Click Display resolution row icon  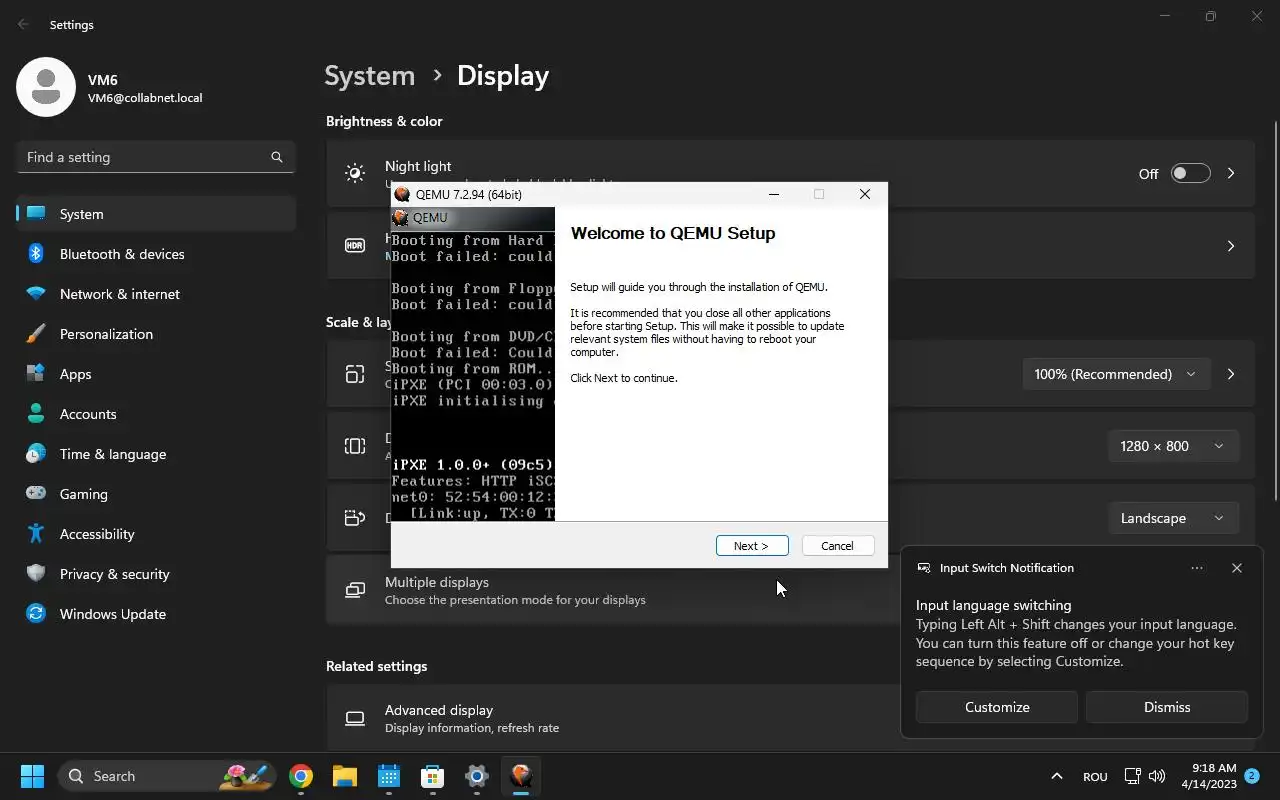tap(355, 446)
